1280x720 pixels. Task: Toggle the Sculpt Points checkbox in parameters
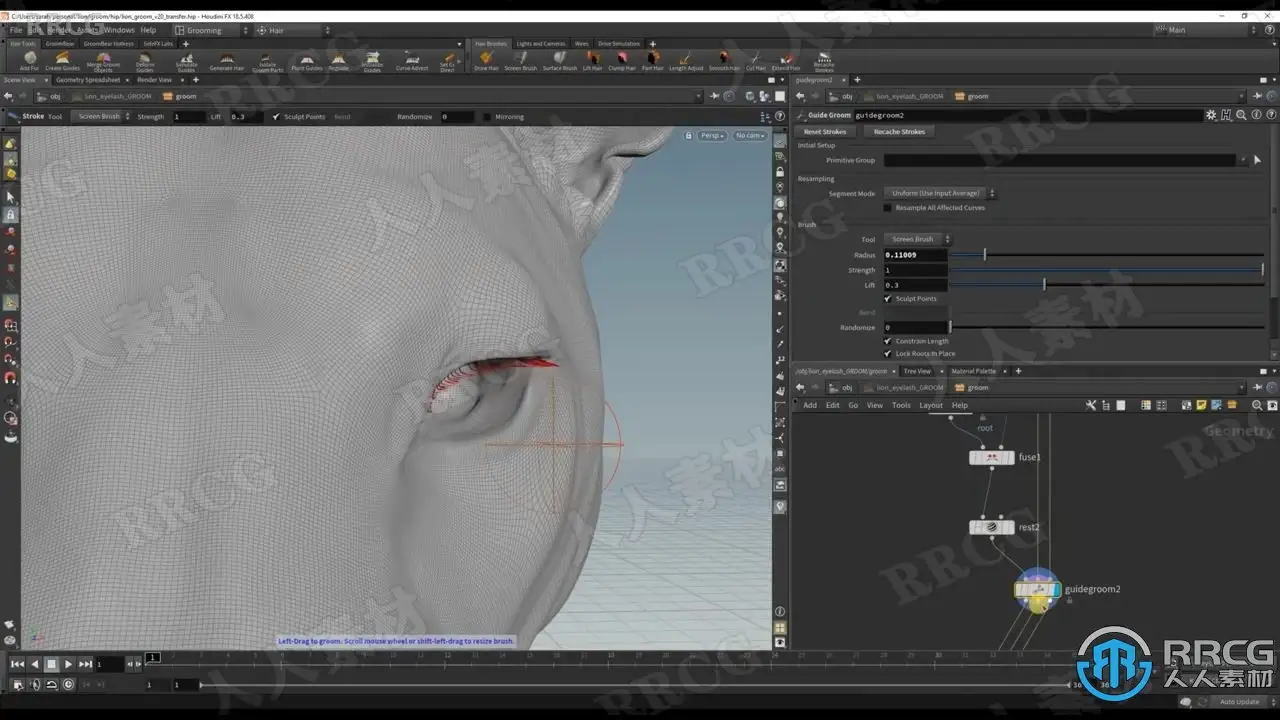point(888,299)
